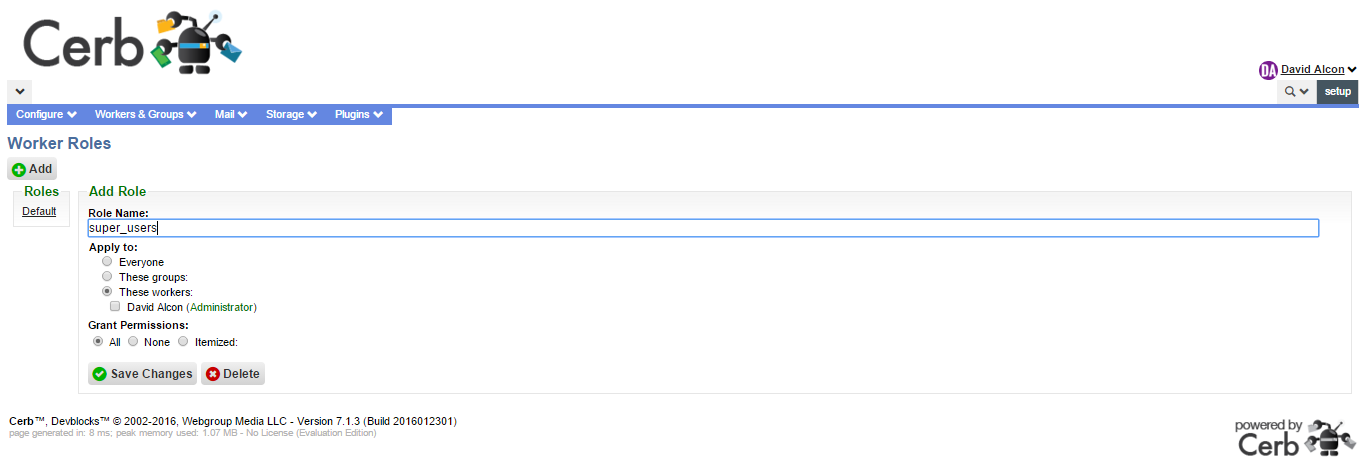Open the Mail menu

click(230, 115)
